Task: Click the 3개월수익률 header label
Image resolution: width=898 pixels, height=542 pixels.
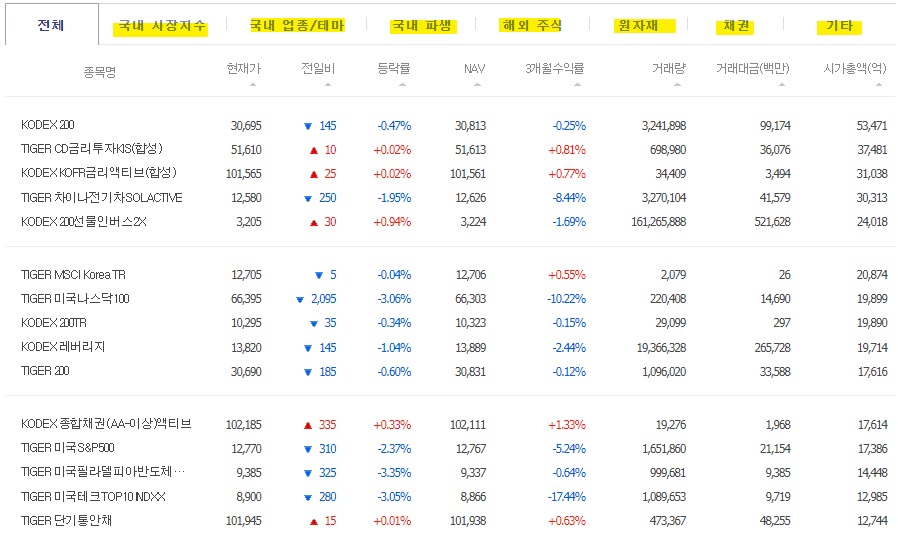Action: click(x=554, y=68)
